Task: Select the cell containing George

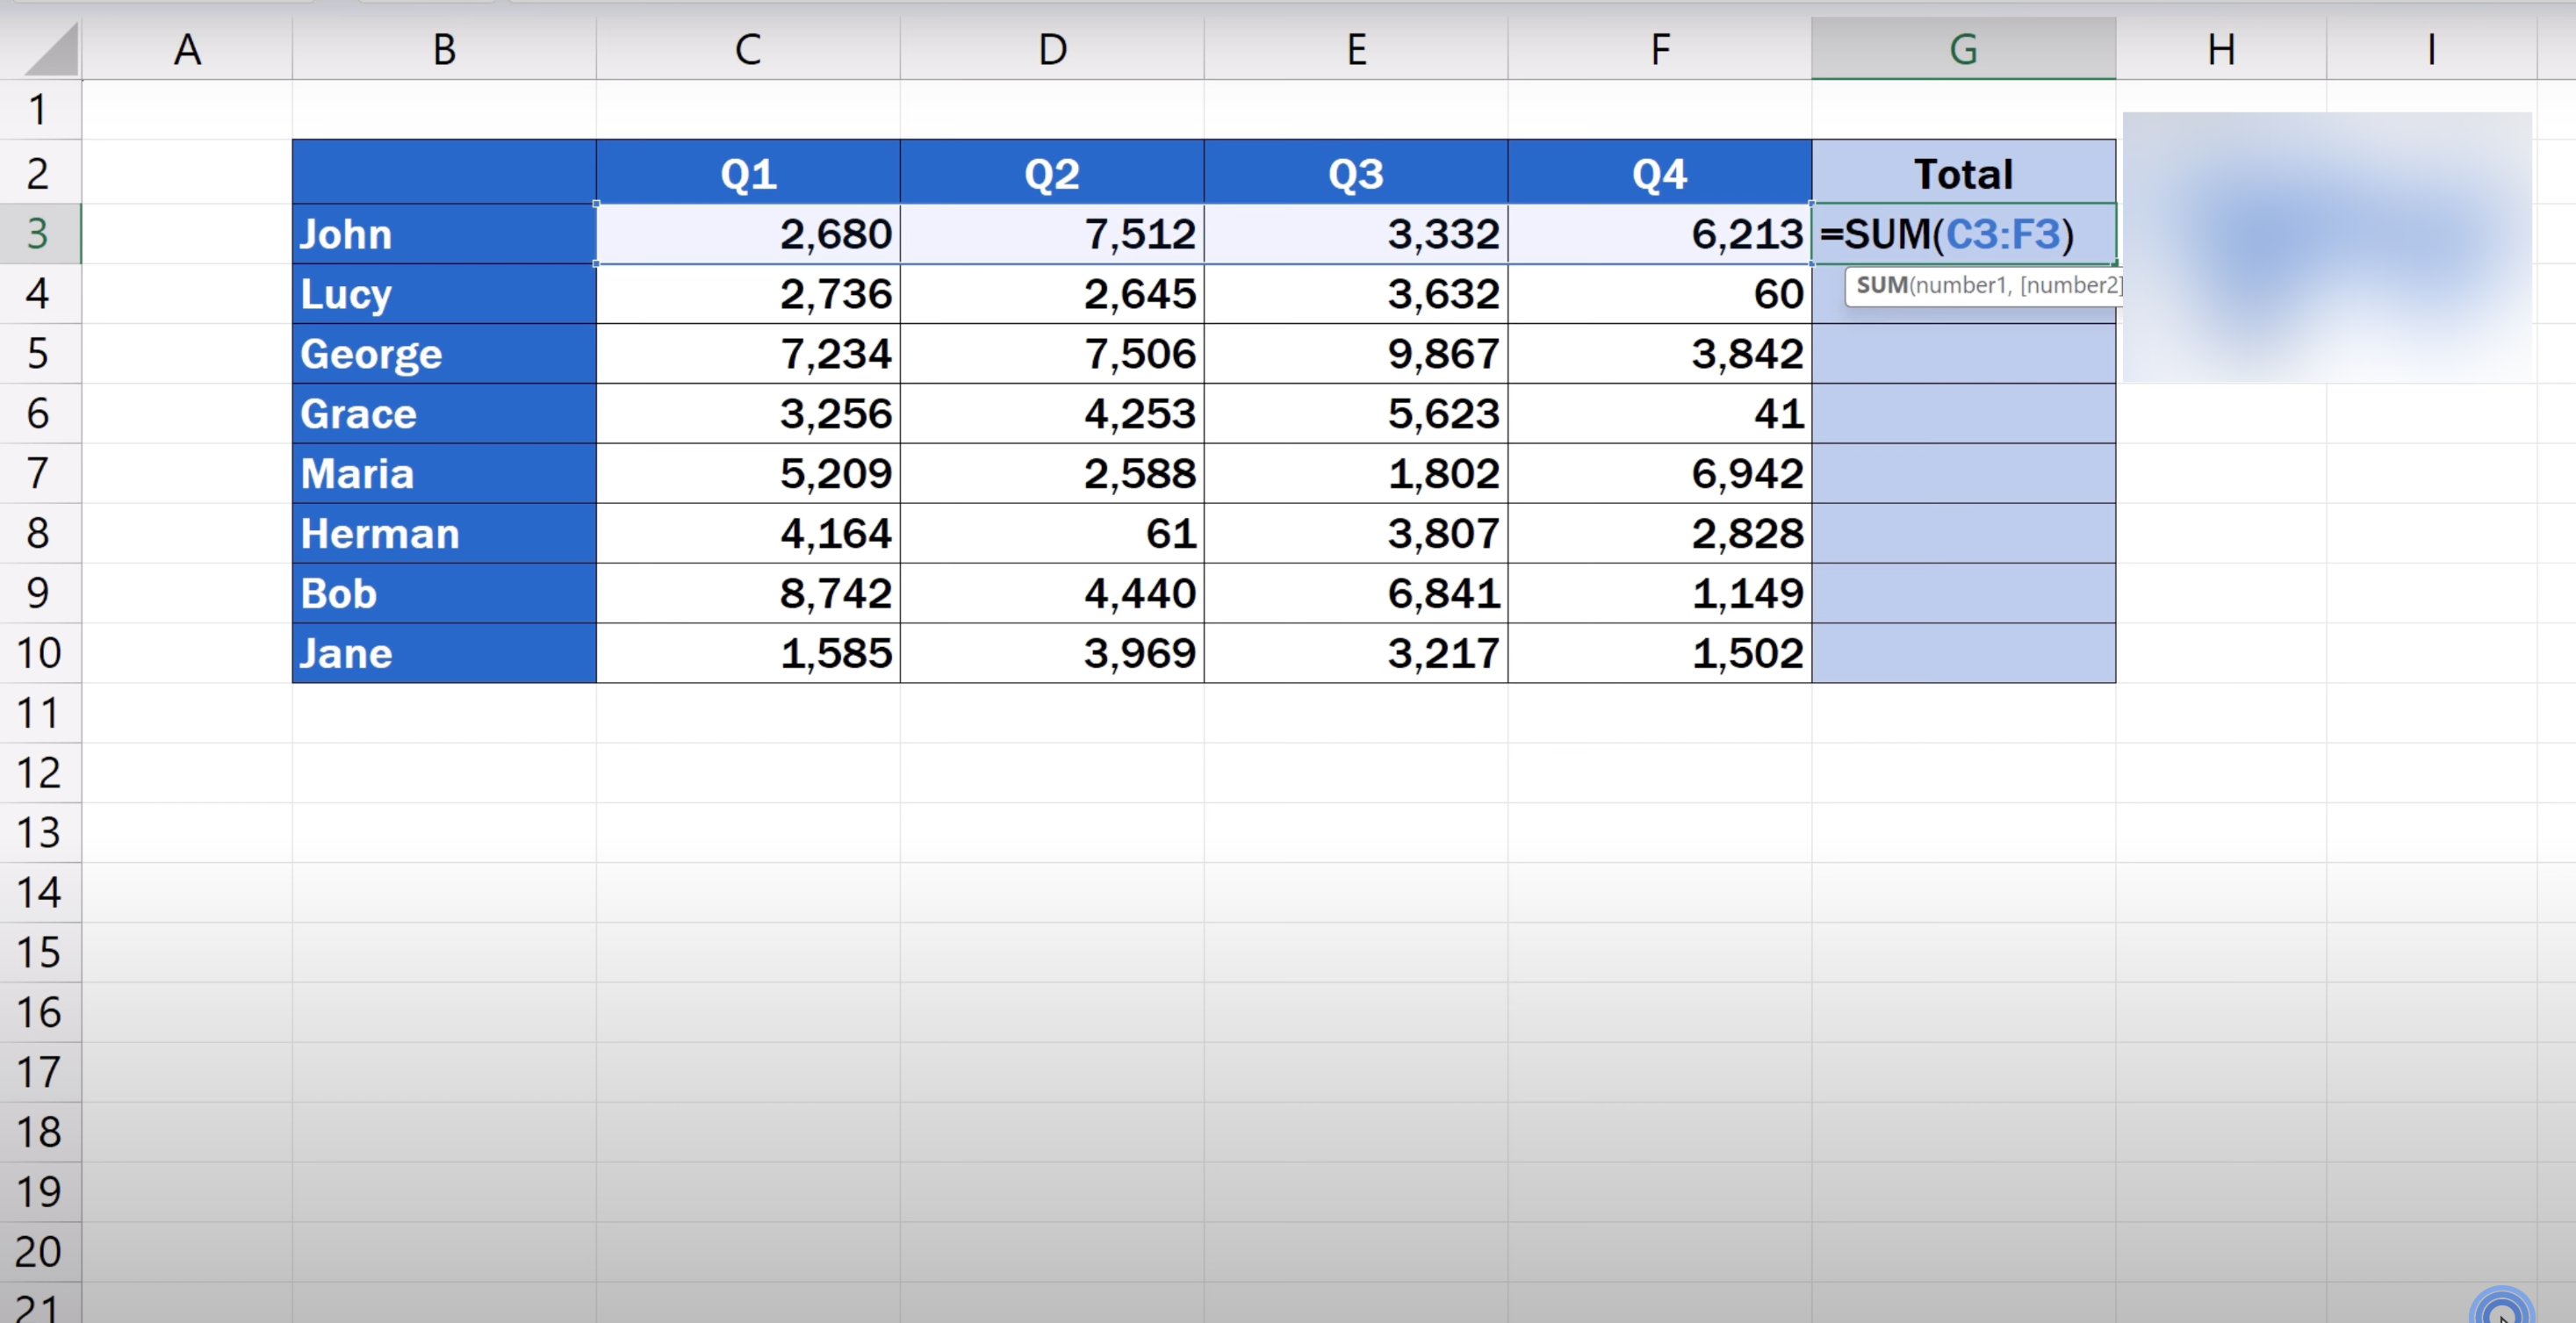Action: click(x=444, y=353)
